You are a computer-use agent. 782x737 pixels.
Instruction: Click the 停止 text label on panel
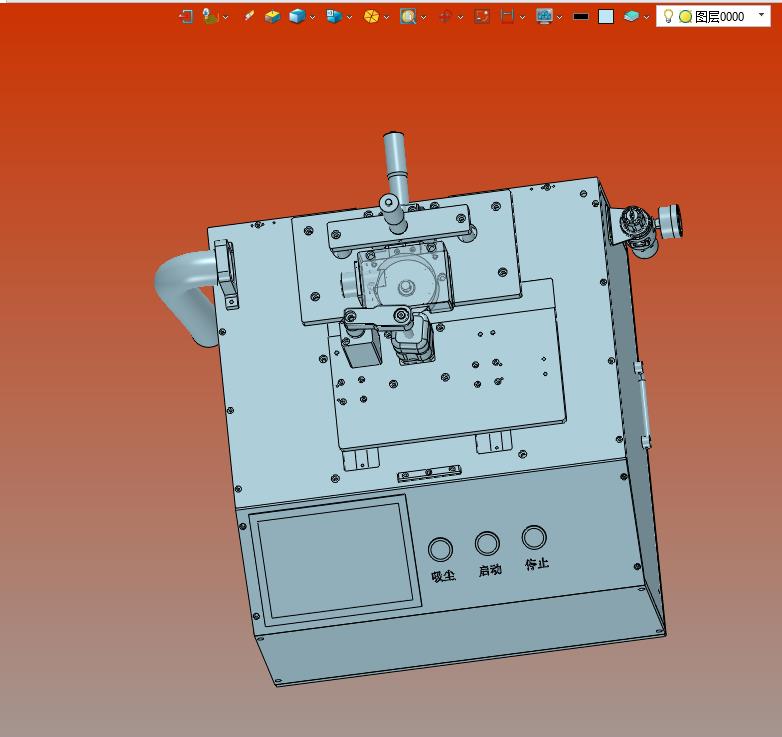click(x=537, y=563)
